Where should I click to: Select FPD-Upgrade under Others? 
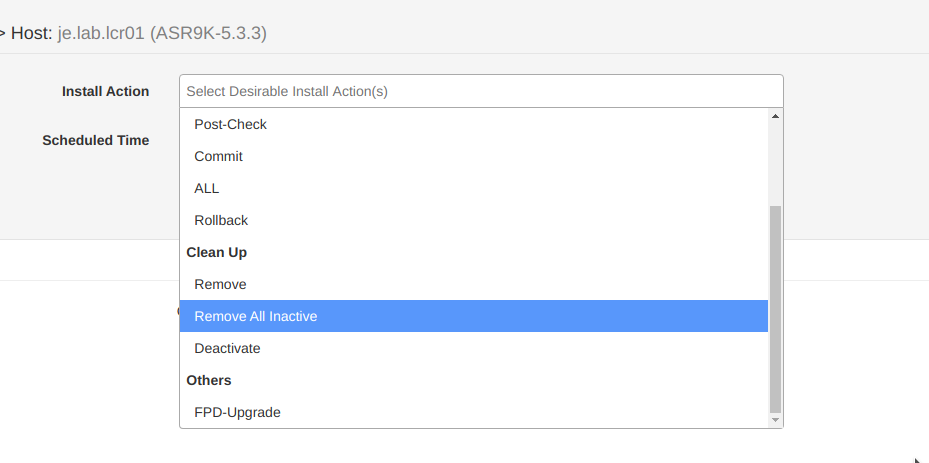[237, 412]
